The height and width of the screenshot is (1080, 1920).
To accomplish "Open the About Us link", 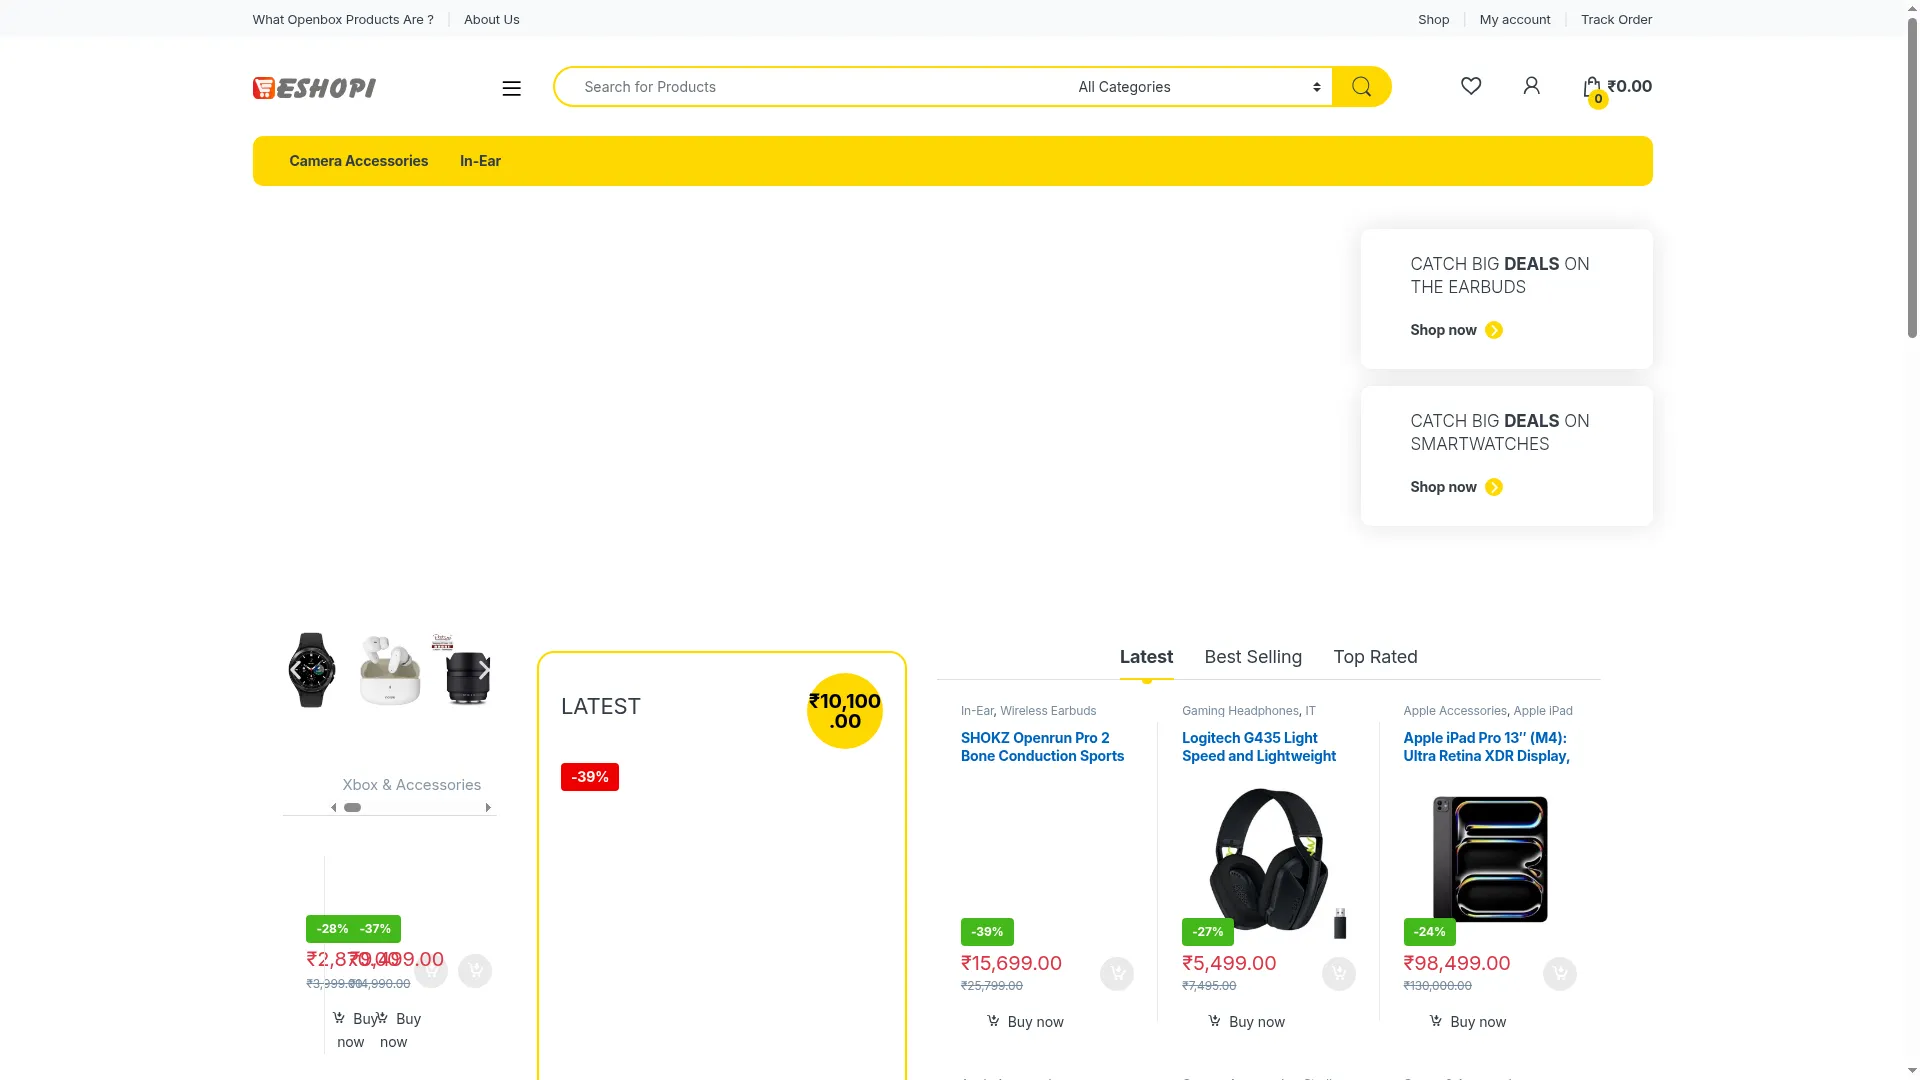I will click(492, 19).
